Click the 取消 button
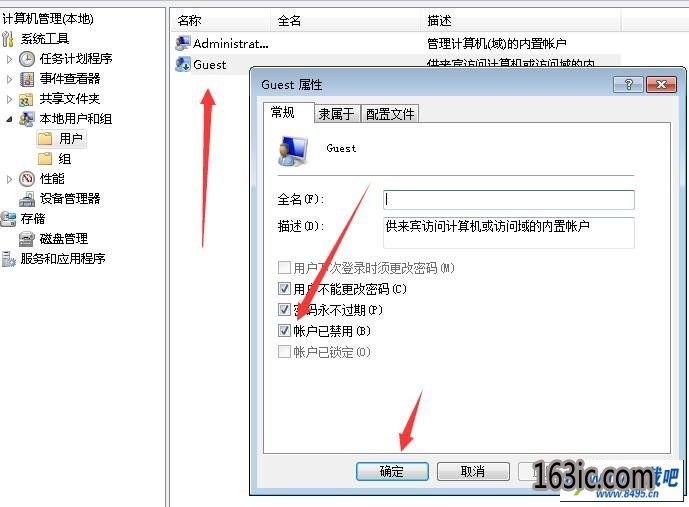 coord(473,471)
